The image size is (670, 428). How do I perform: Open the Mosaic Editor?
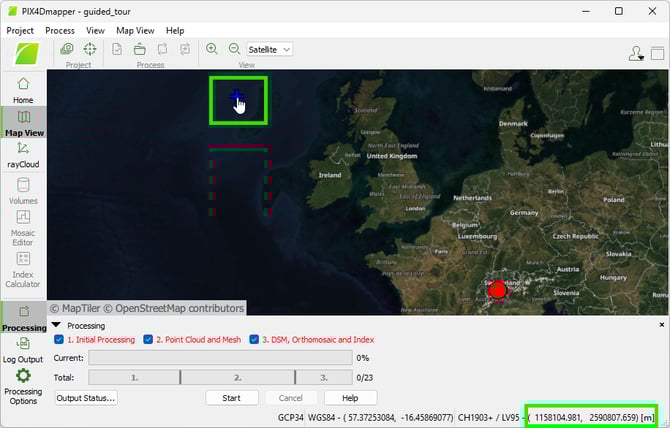(23, 228)
